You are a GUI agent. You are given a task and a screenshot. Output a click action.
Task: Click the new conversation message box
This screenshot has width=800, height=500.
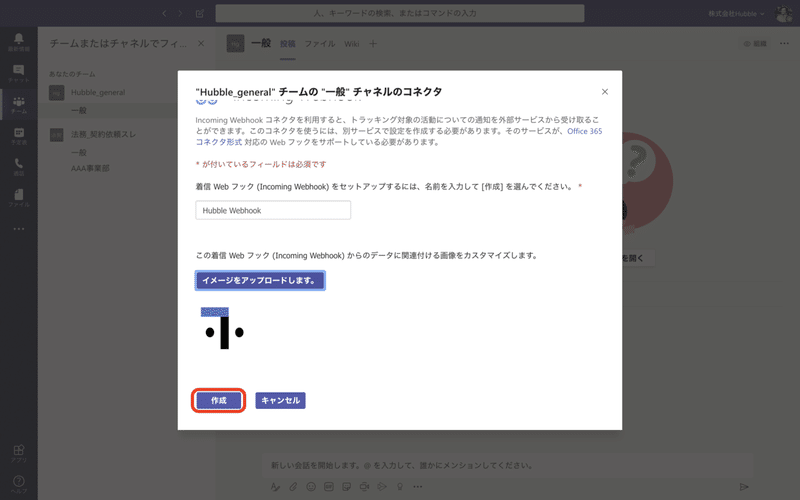[x=508, y=465]
